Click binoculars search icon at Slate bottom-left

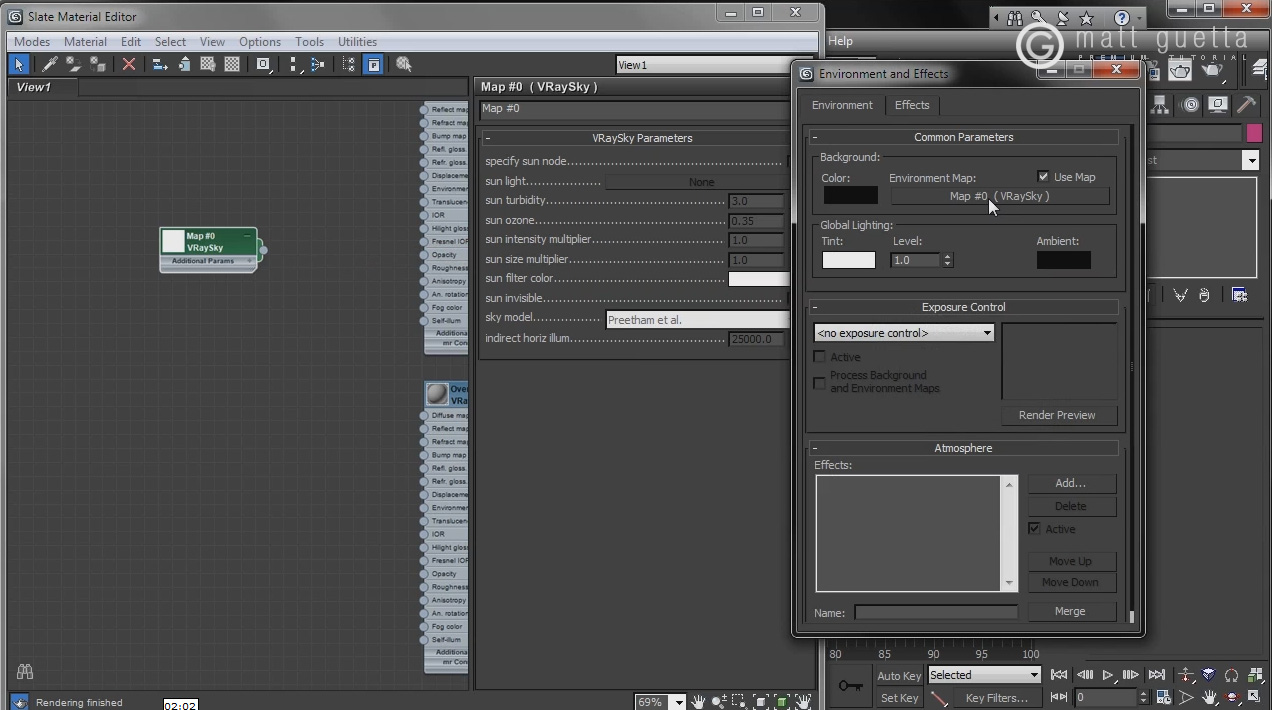pos(25,671)
